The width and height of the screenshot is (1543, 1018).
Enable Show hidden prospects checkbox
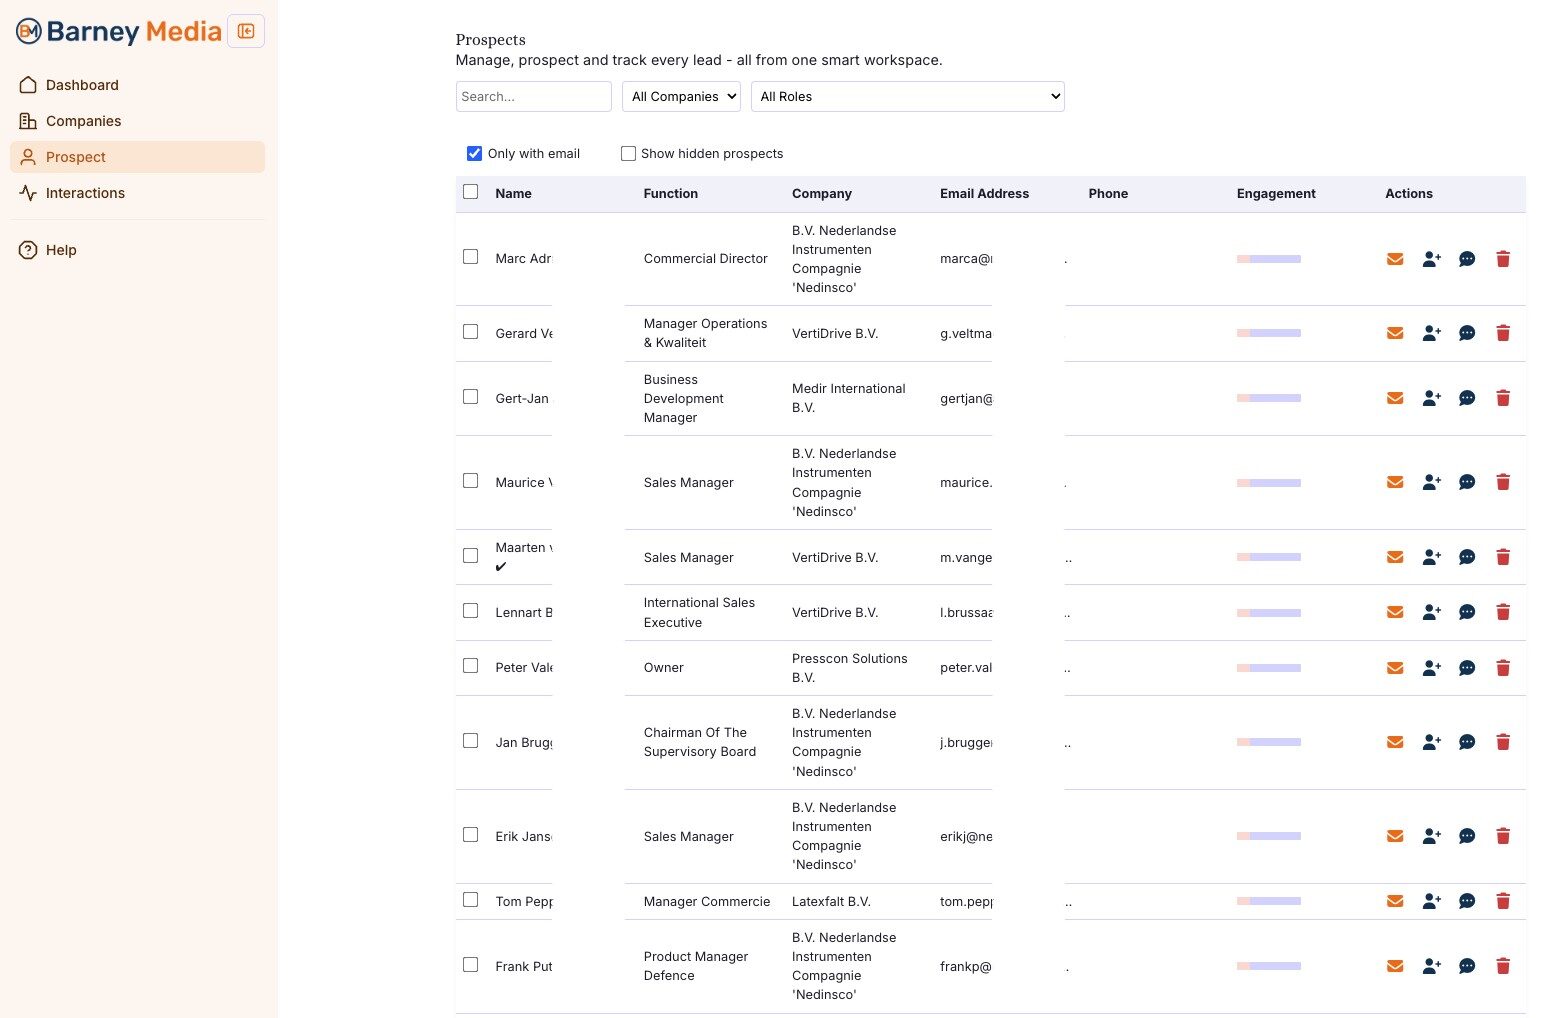628,154
